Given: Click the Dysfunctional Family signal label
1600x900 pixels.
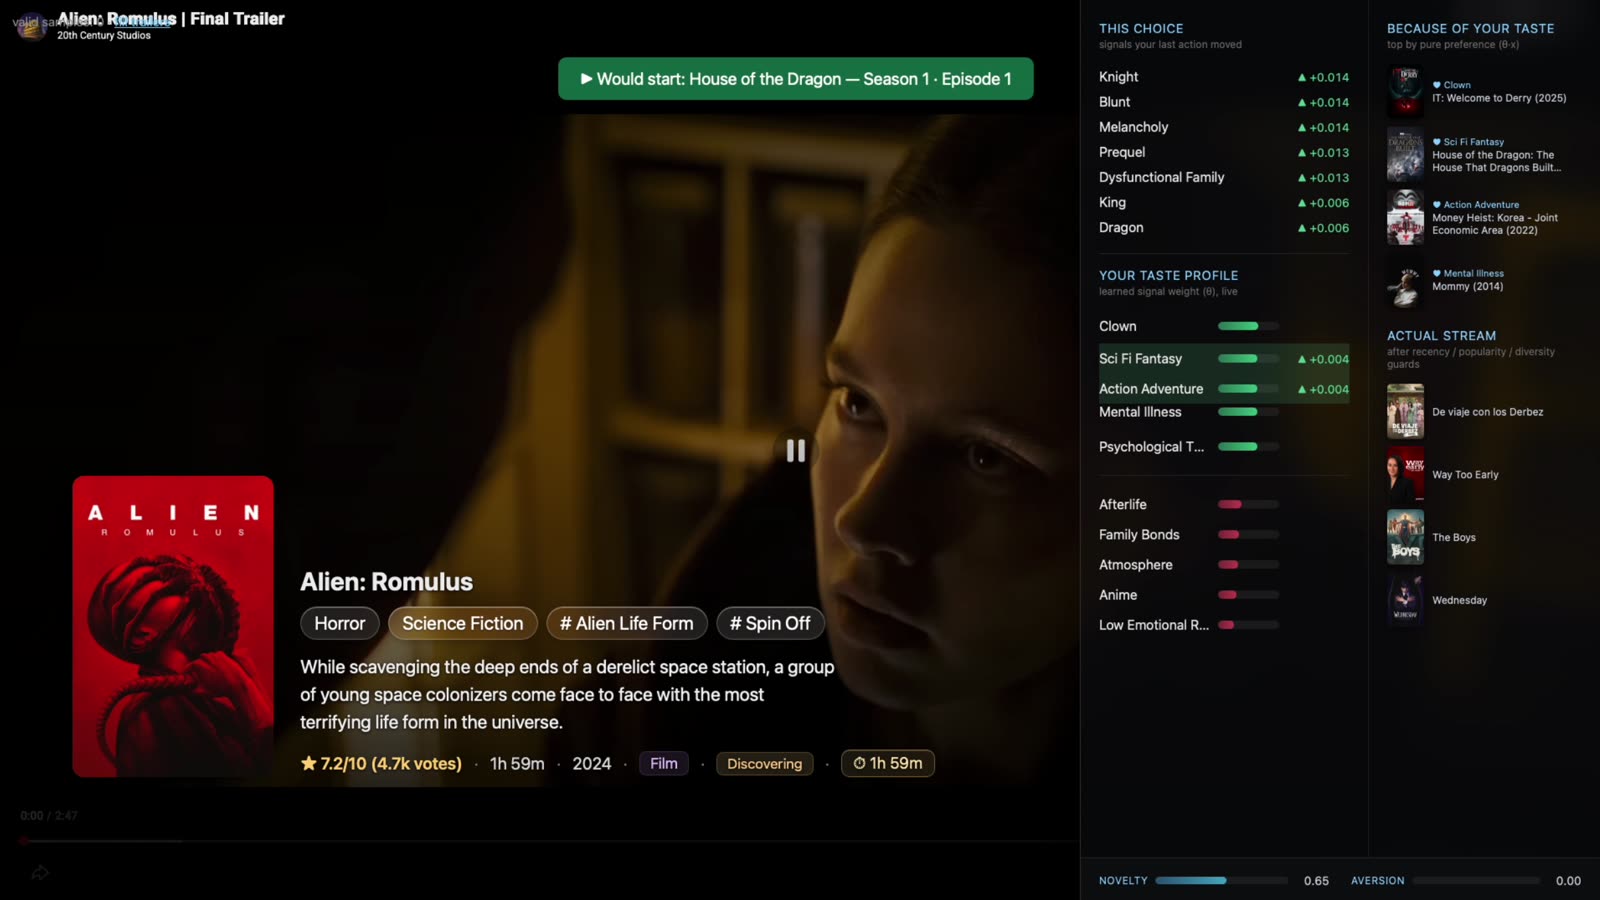Looking at the screenshot, I should pos(1161,177).
